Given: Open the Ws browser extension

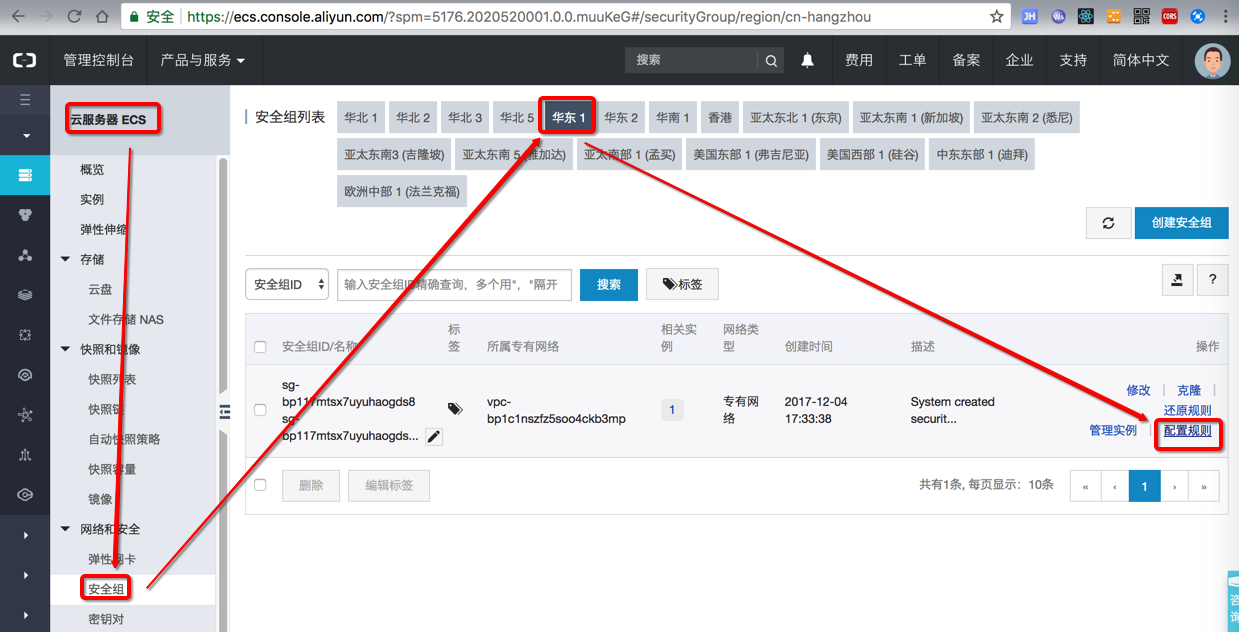Looking at the screenshot, I should pos(1058,16).
